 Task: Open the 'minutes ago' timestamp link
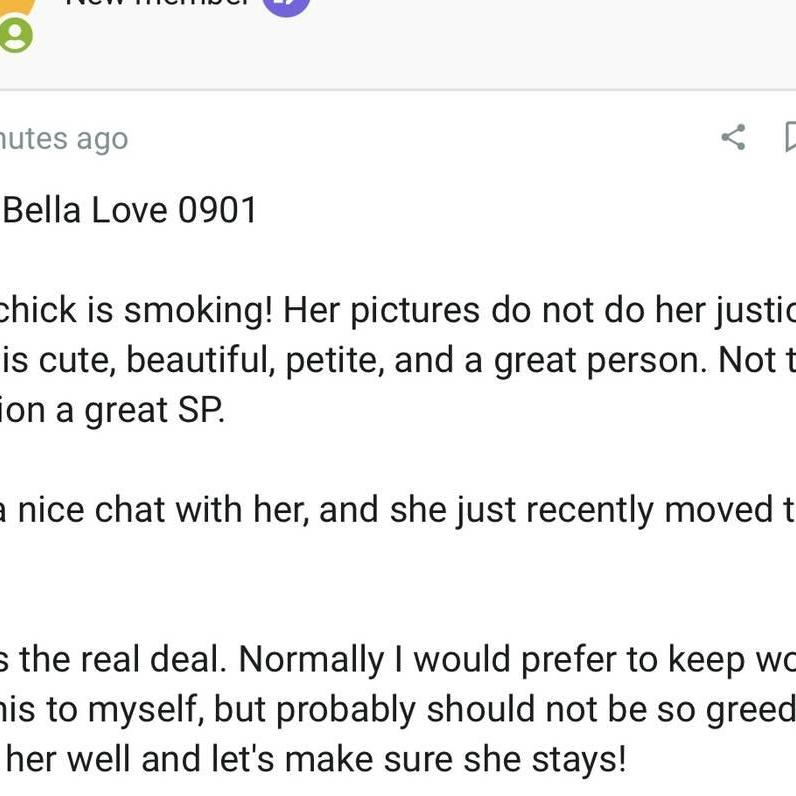[64, 138]
